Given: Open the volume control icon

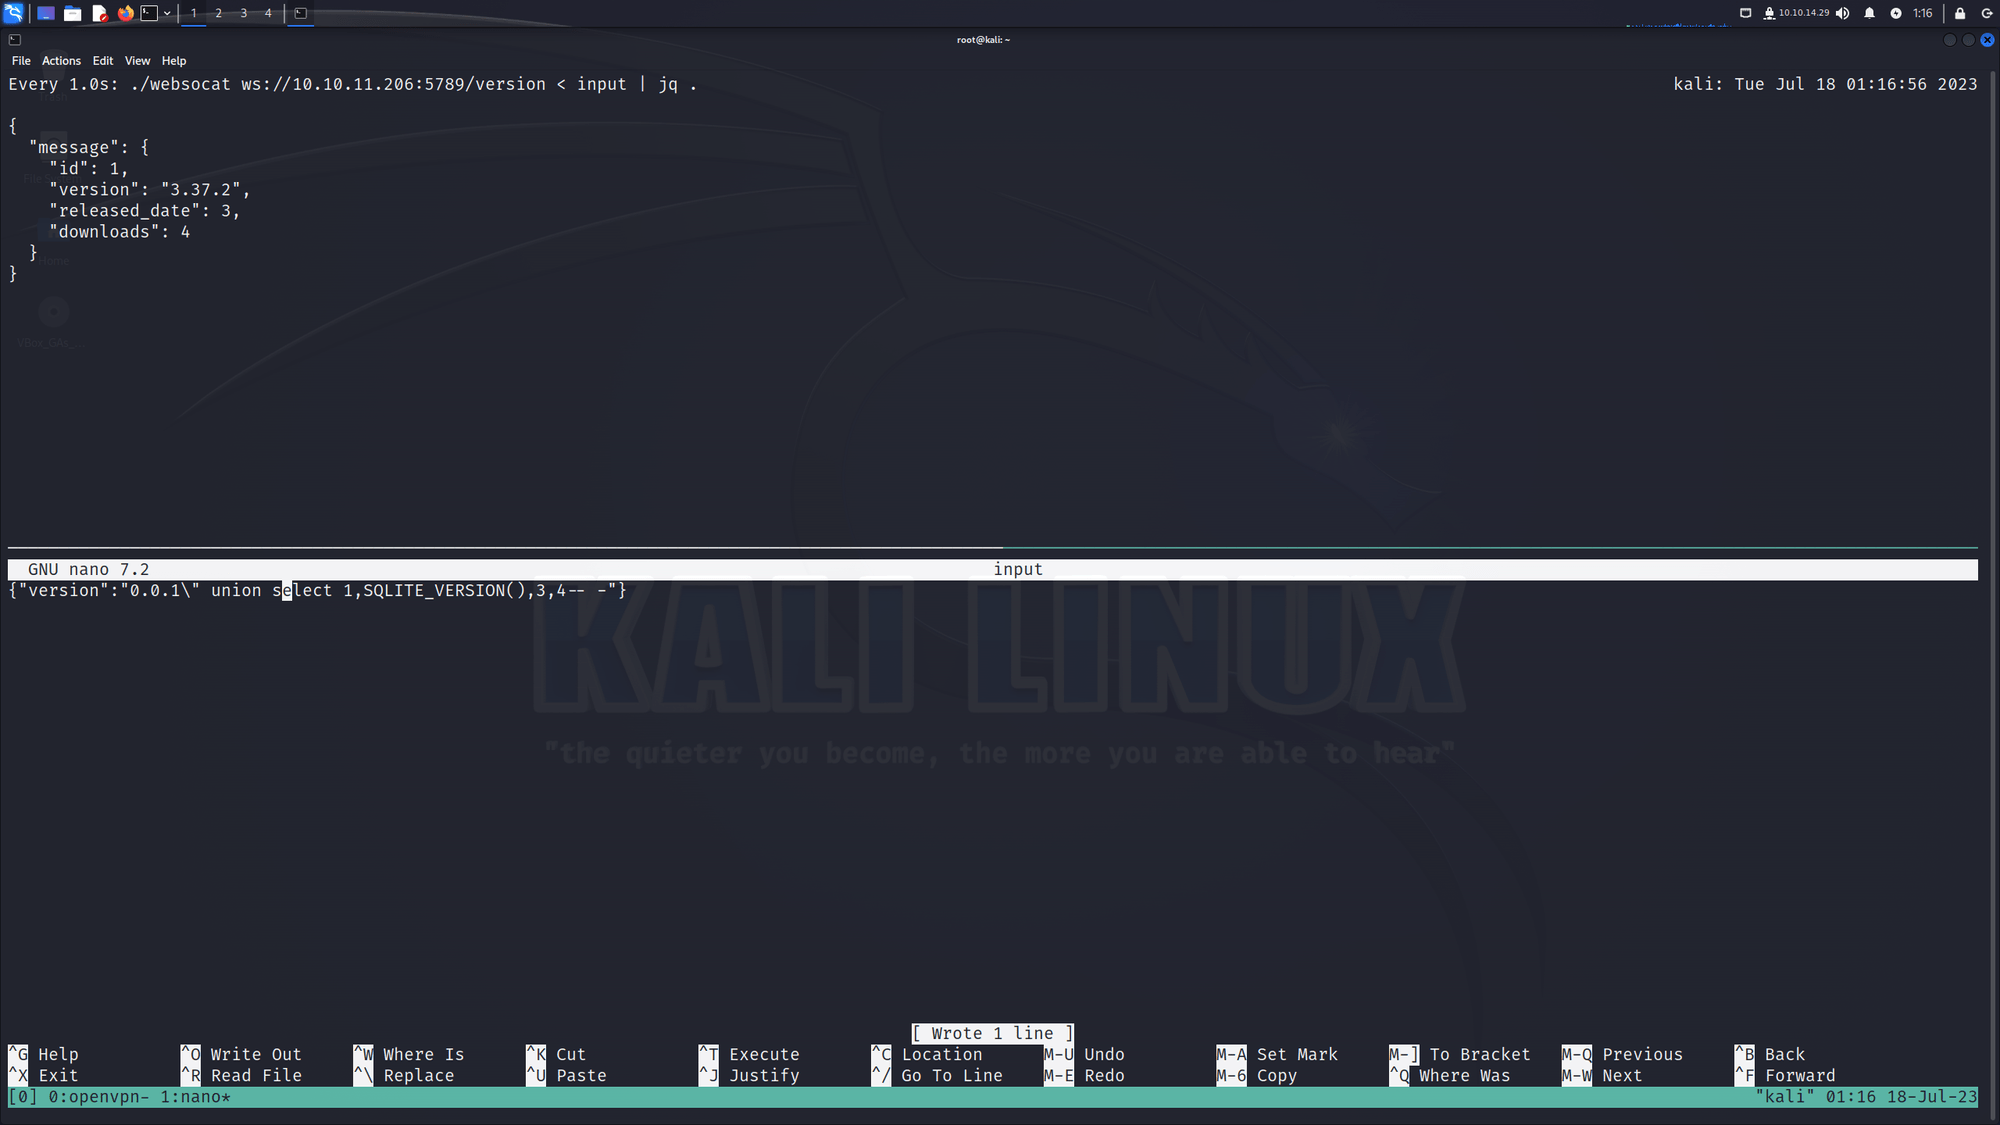Looking at the screenshot, I should pos(1842,13).
